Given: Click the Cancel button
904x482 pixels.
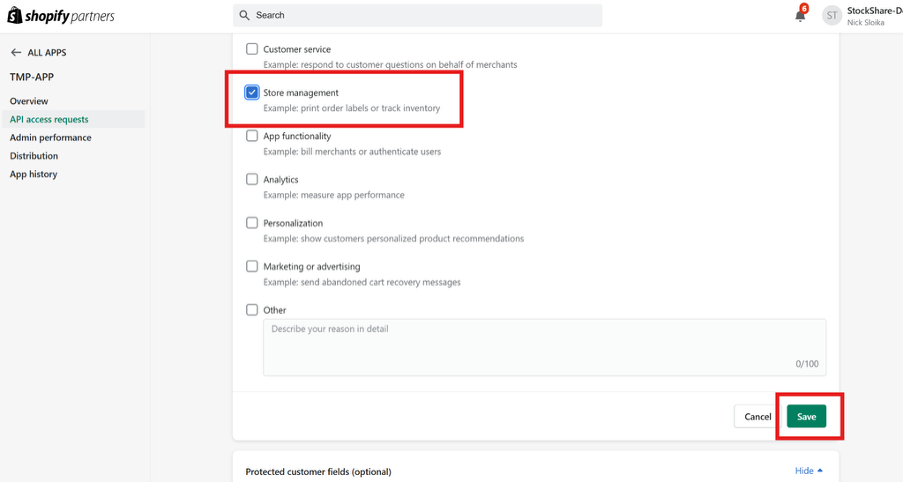Looking at the screenshot, I should point(757,416).
